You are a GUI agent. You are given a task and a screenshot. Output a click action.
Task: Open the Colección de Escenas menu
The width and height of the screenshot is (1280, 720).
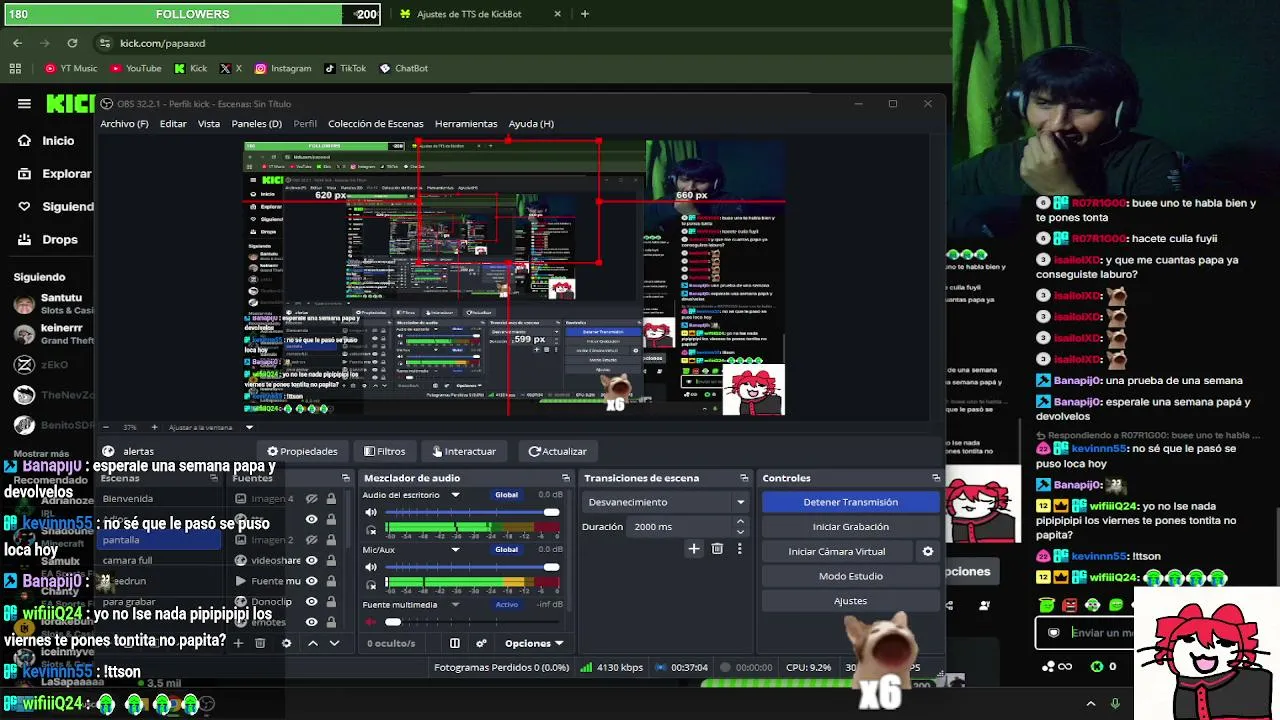click(x=376, y=123)
